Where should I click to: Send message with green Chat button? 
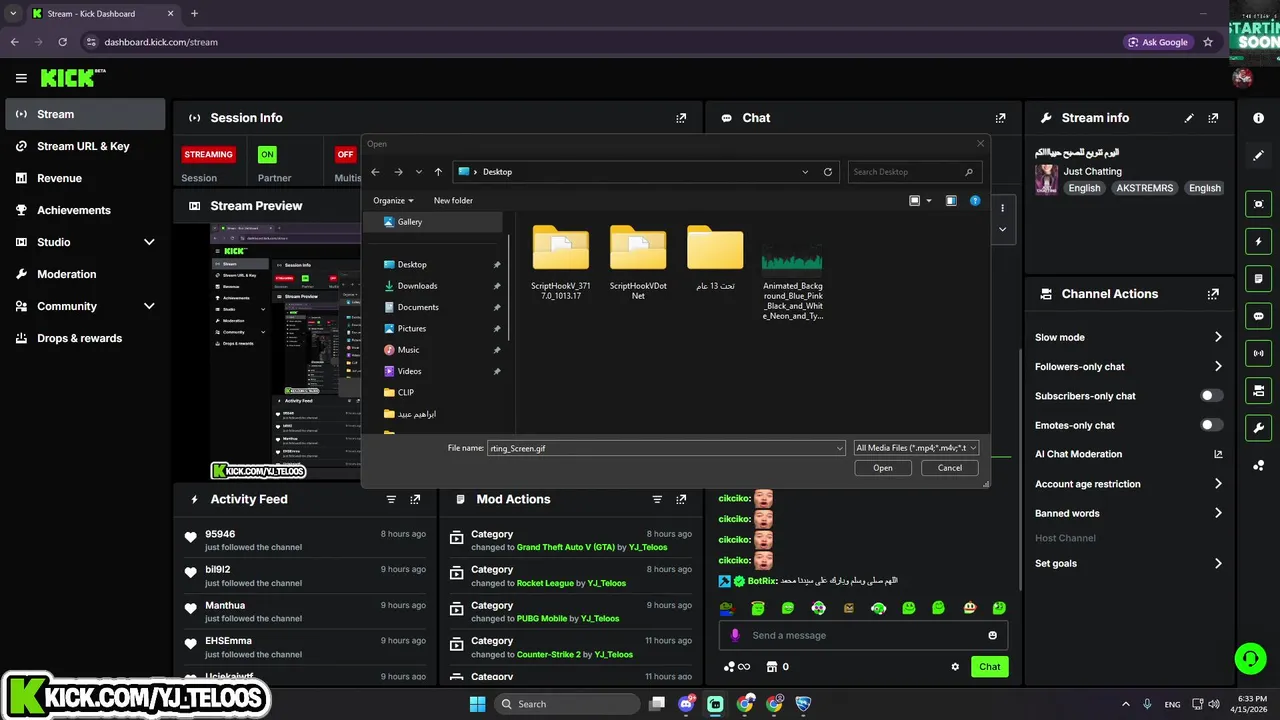(990, 667)
